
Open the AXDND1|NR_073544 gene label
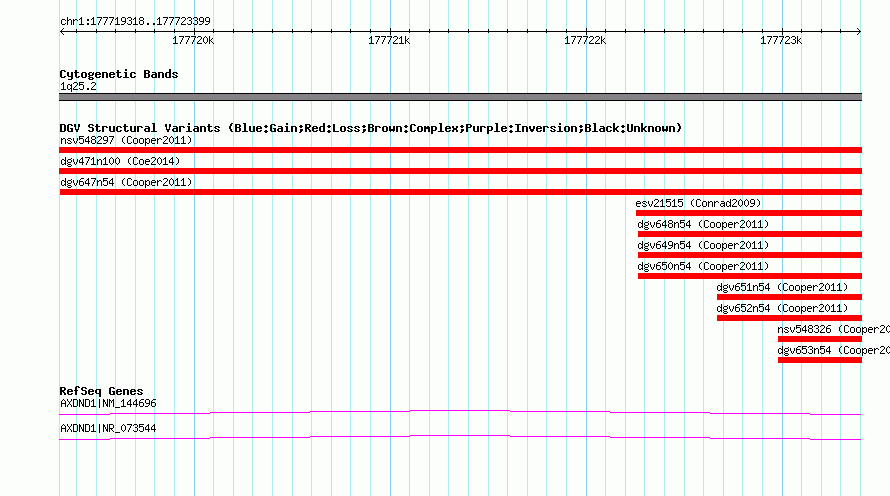pos(108,428)
